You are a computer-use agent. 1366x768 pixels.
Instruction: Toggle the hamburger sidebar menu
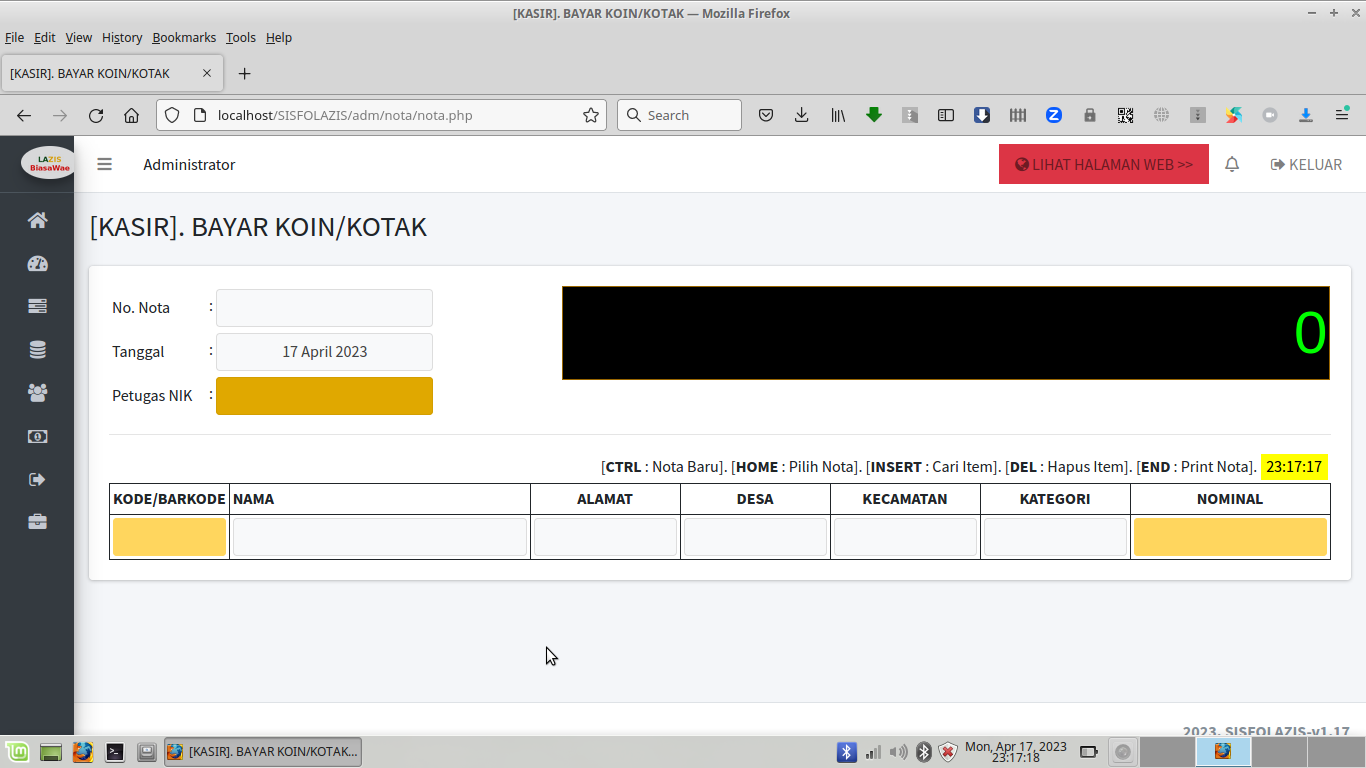click(x=104, y=164)
